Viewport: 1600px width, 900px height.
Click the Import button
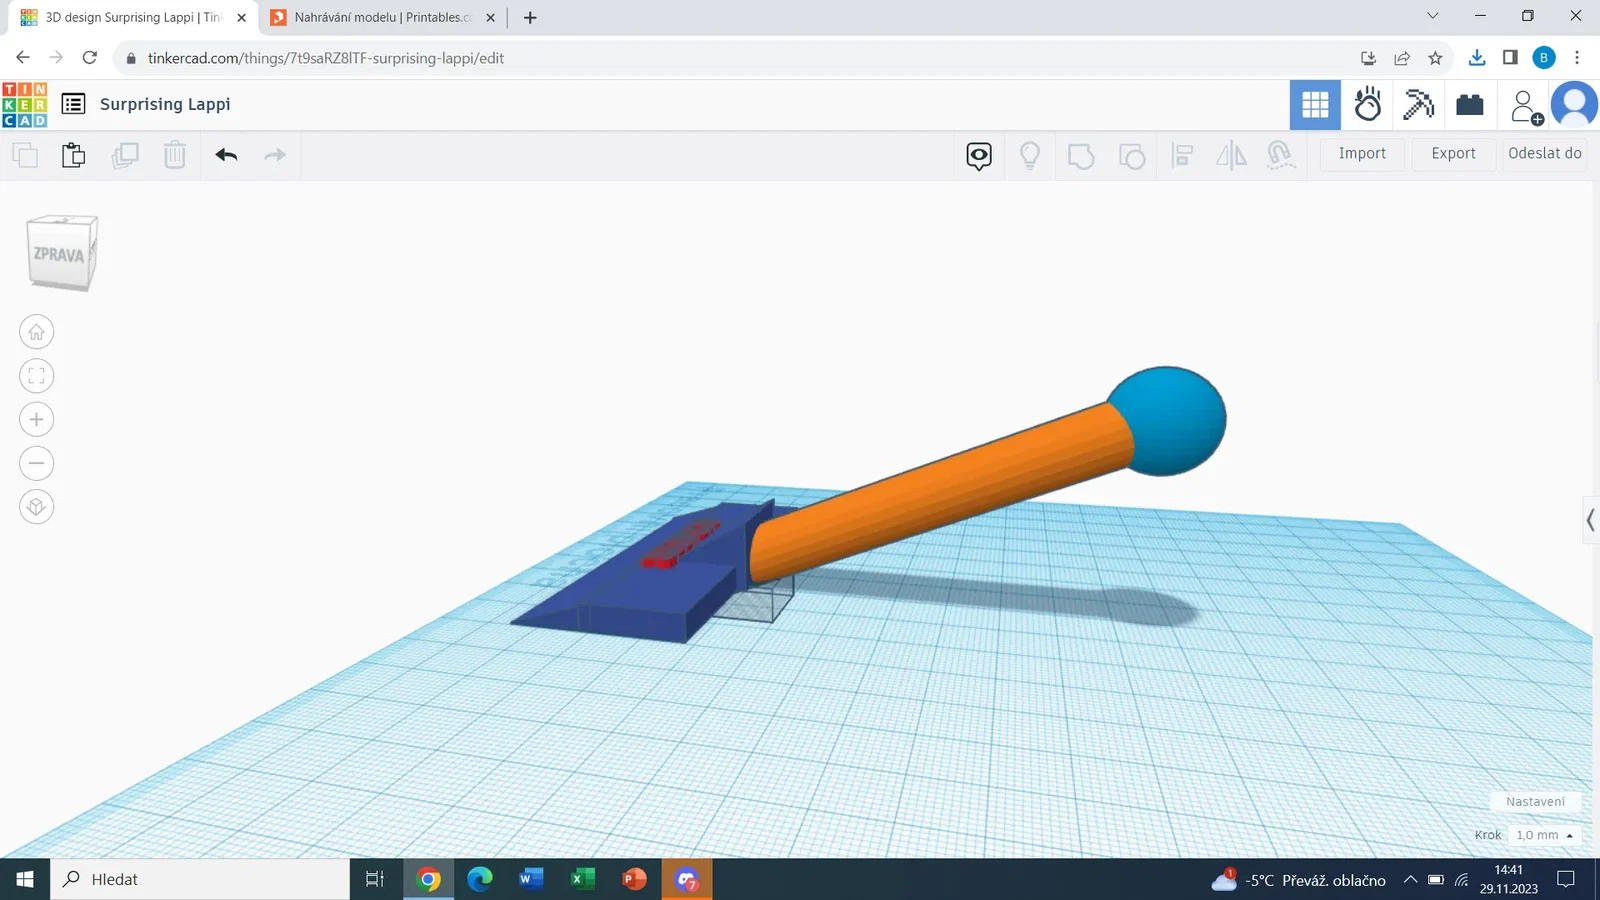[x=1362, y=153]
